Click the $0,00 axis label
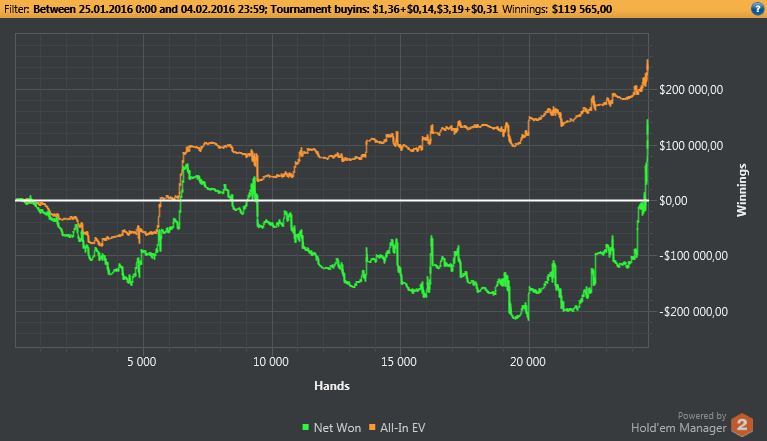The image size is (767, 441). pyautogui.click(x=673, y=200)
